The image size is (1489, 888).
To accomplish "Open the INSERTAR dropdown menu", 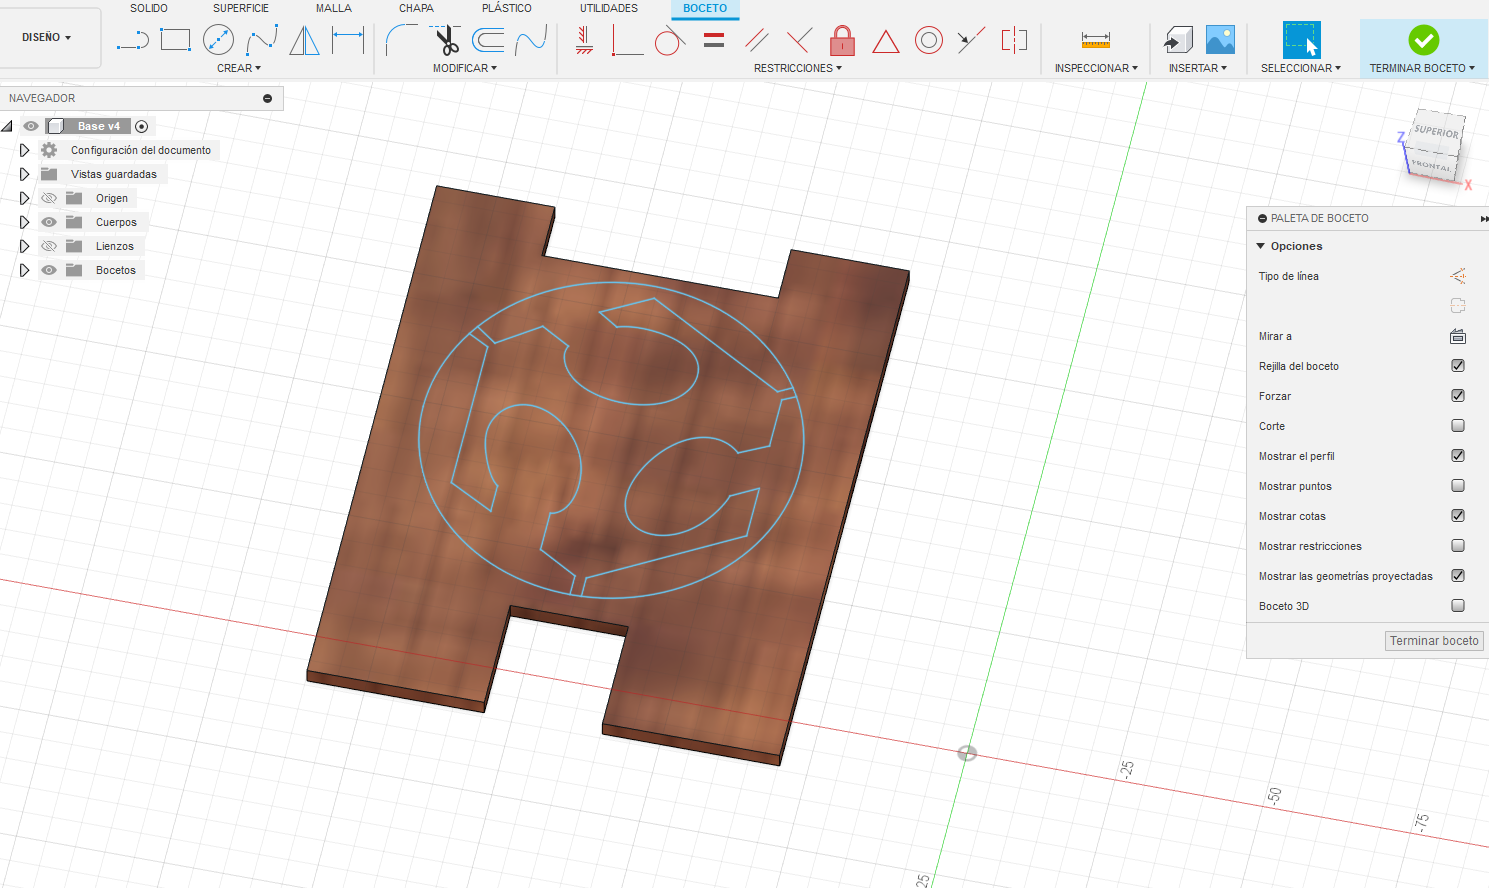I will (1198, 68).
